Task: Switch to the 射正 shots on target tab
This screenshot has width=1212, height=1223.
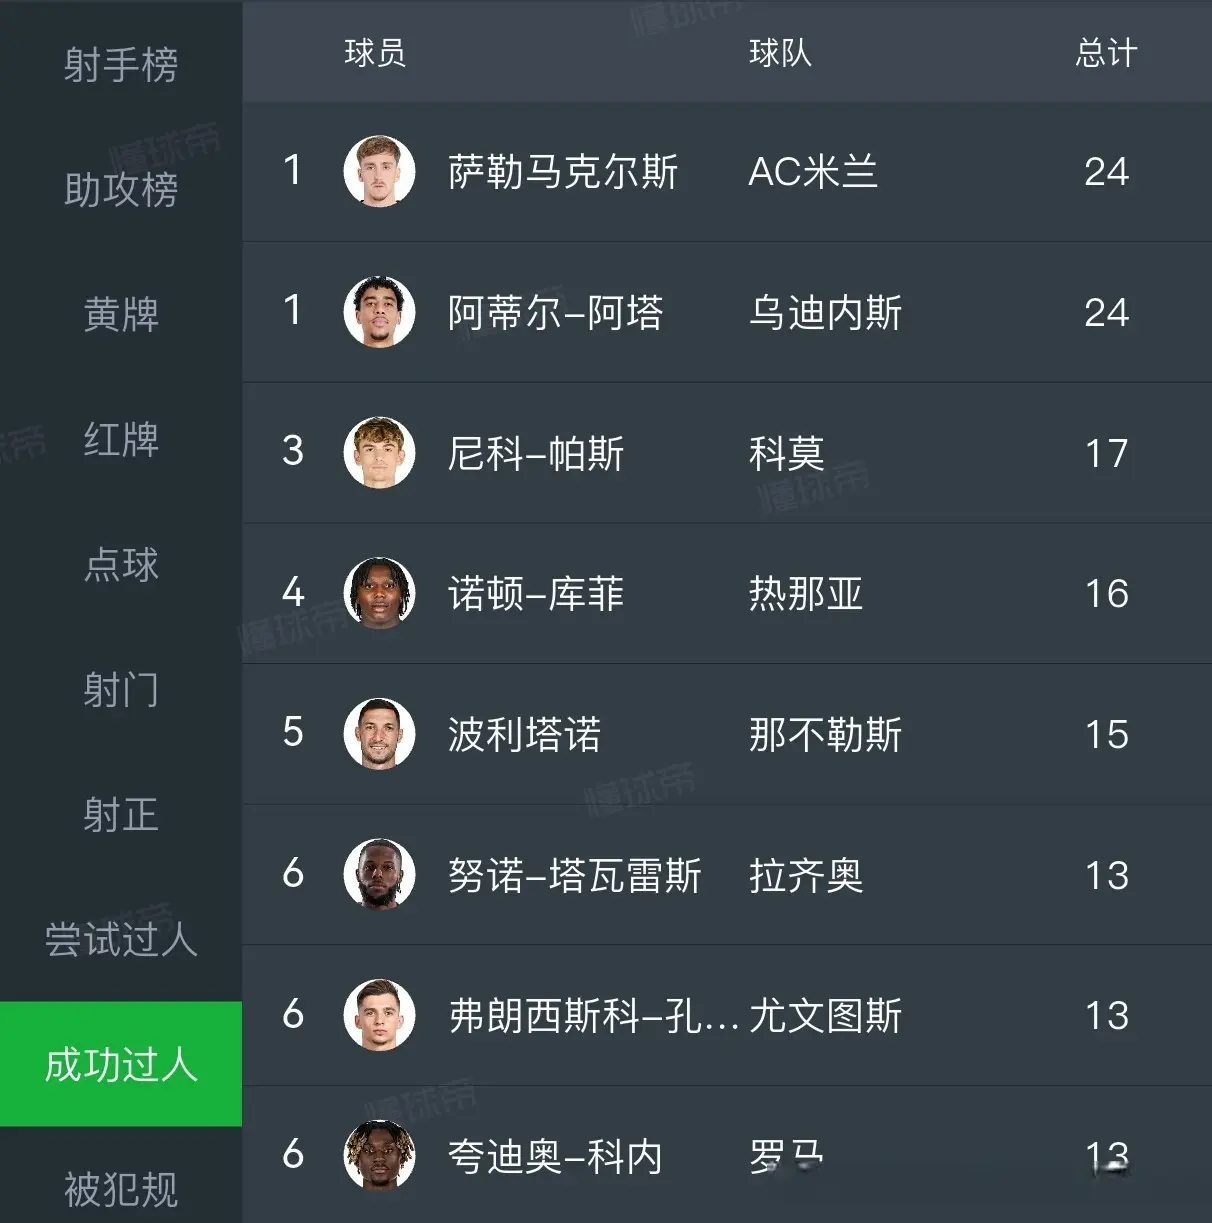Action: pos(121,814)
